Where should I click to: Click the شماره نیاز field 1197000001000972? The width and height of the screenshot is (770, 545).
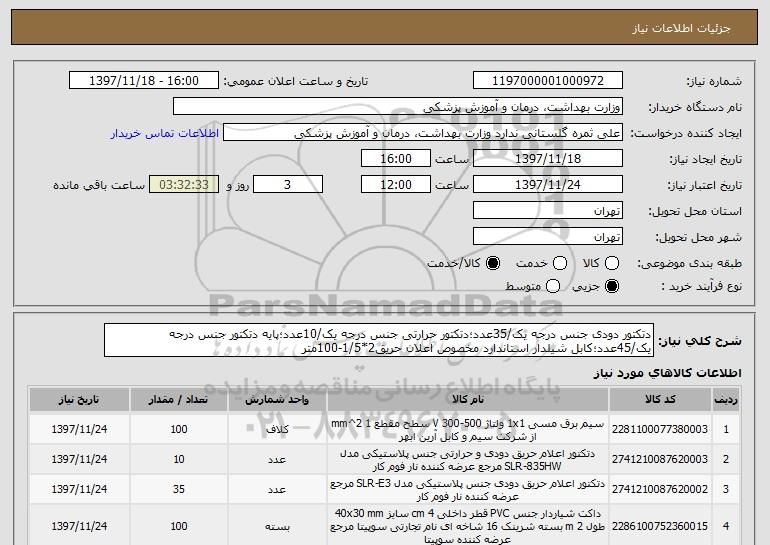[548, 81]
